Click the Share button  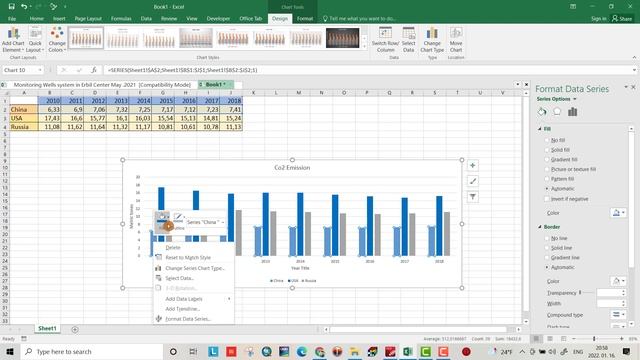point(622,19)
